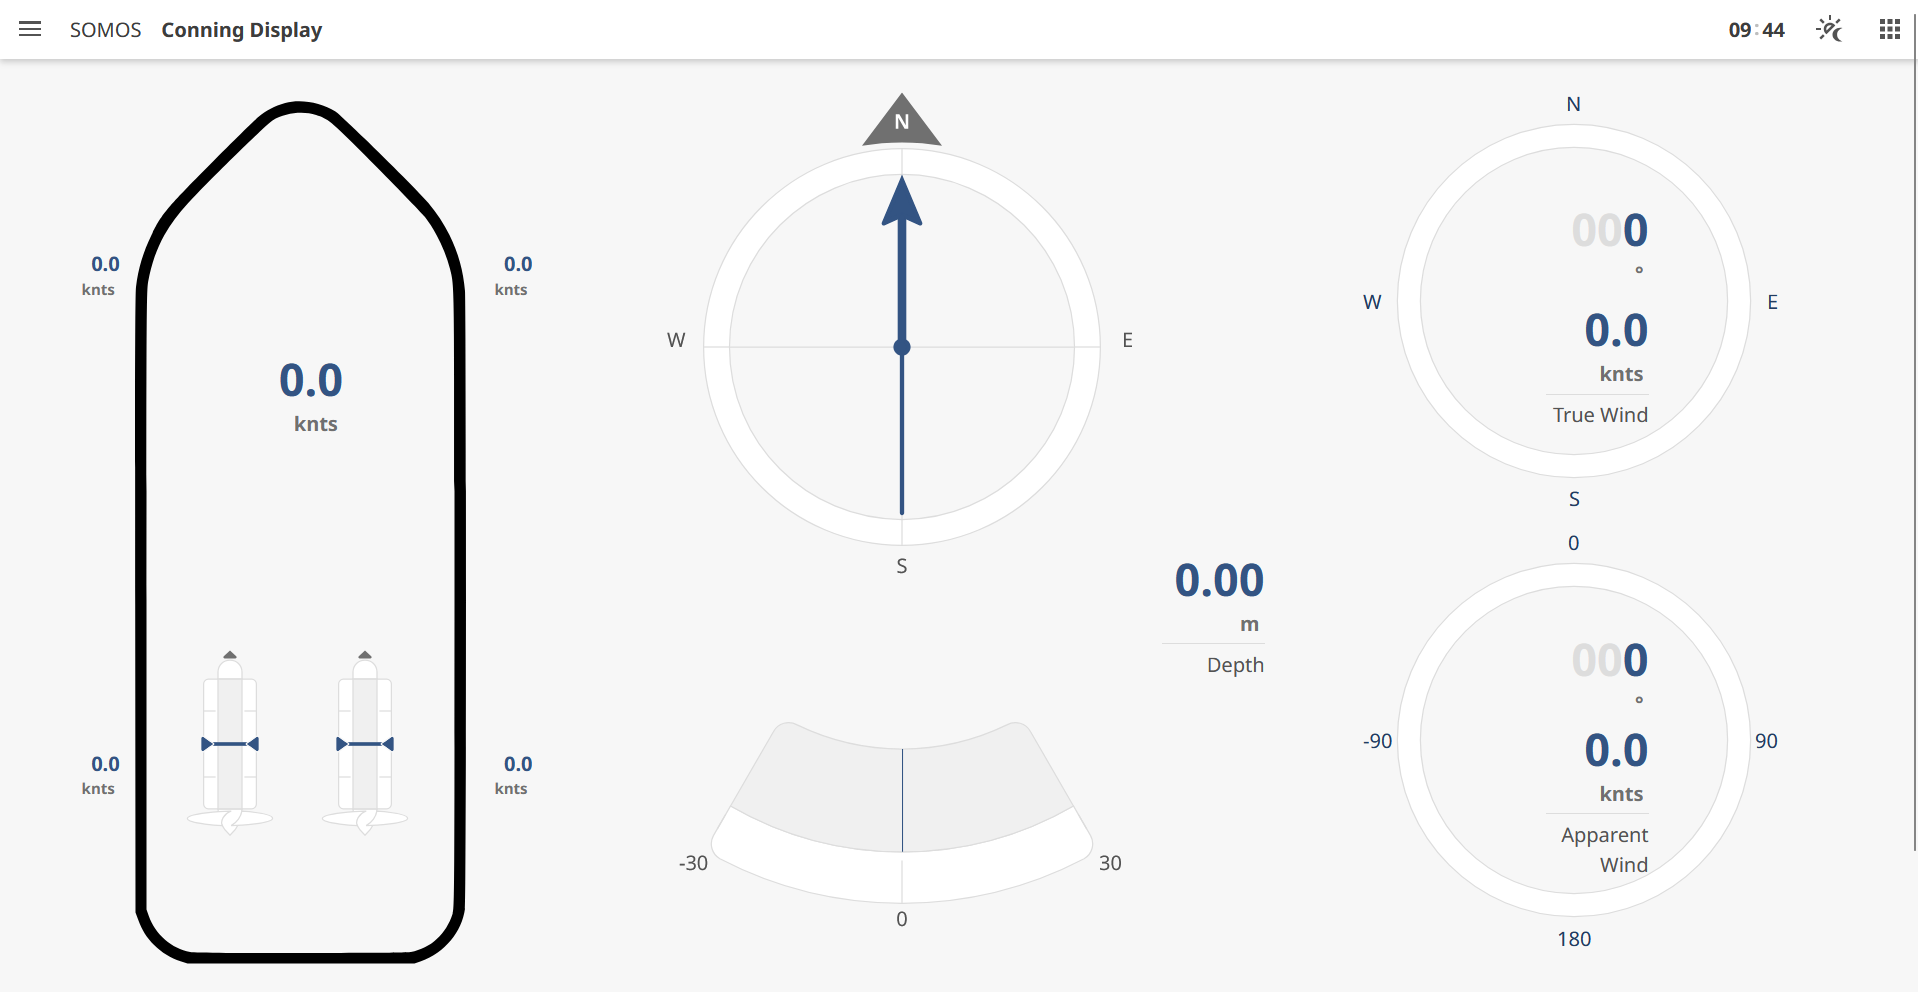The image size is (1918, 992).
Task: Click the SOMOS app title
Action: click(x=105, y=30)
